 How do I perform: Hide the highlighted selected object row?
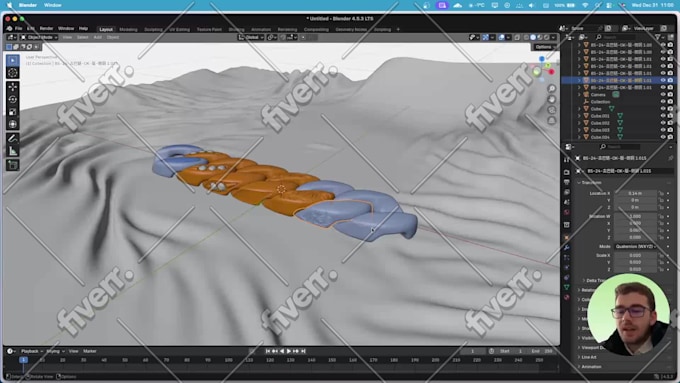663,80
